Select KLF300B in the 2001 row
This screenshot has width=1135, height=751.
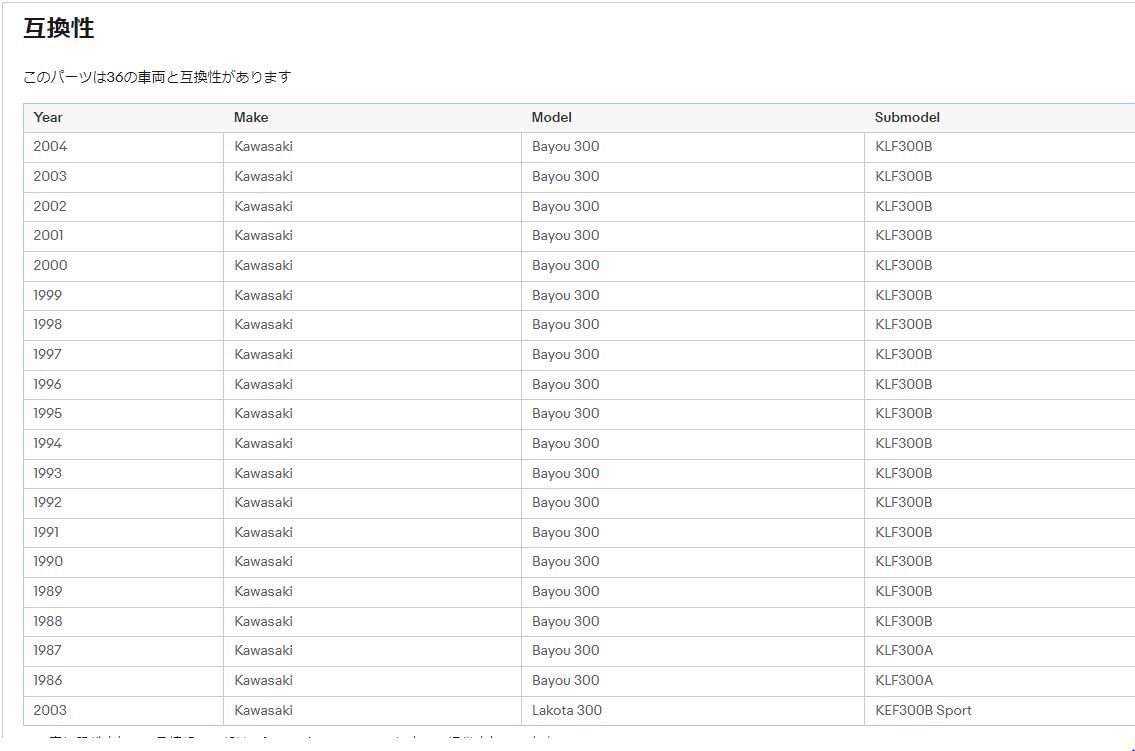(x=903, y=235)
